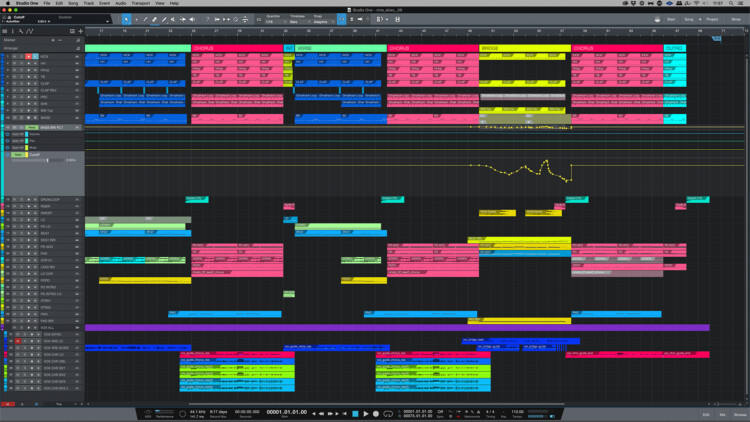Mute the BASS track
The image size is (750, 422).
tap(14, 117)
